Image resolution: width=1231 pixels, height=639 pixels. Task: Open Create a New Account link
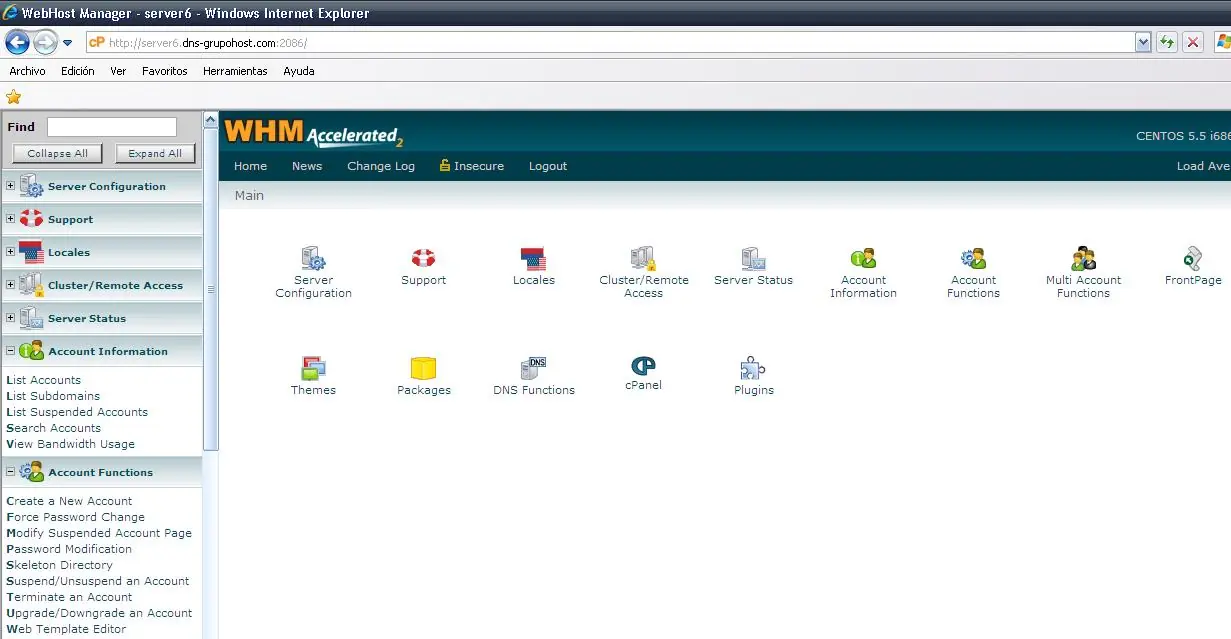(69, 501)
